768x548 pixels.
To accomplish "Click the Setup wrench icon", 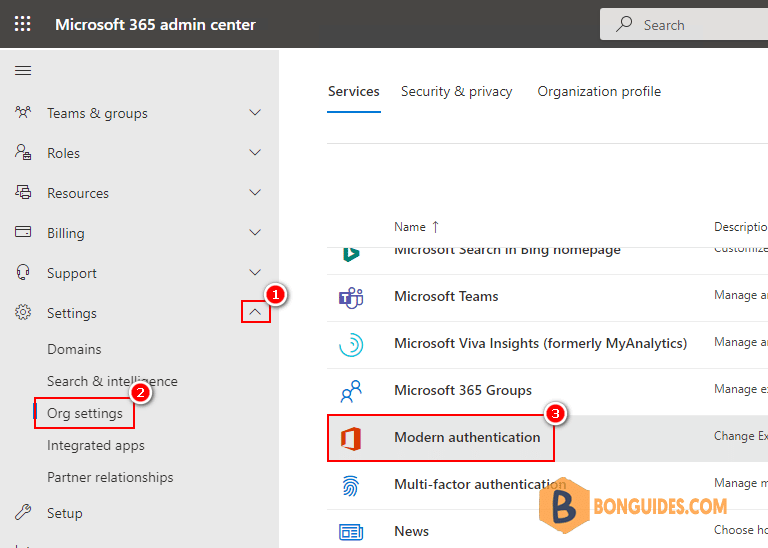I will pos(23,512).
